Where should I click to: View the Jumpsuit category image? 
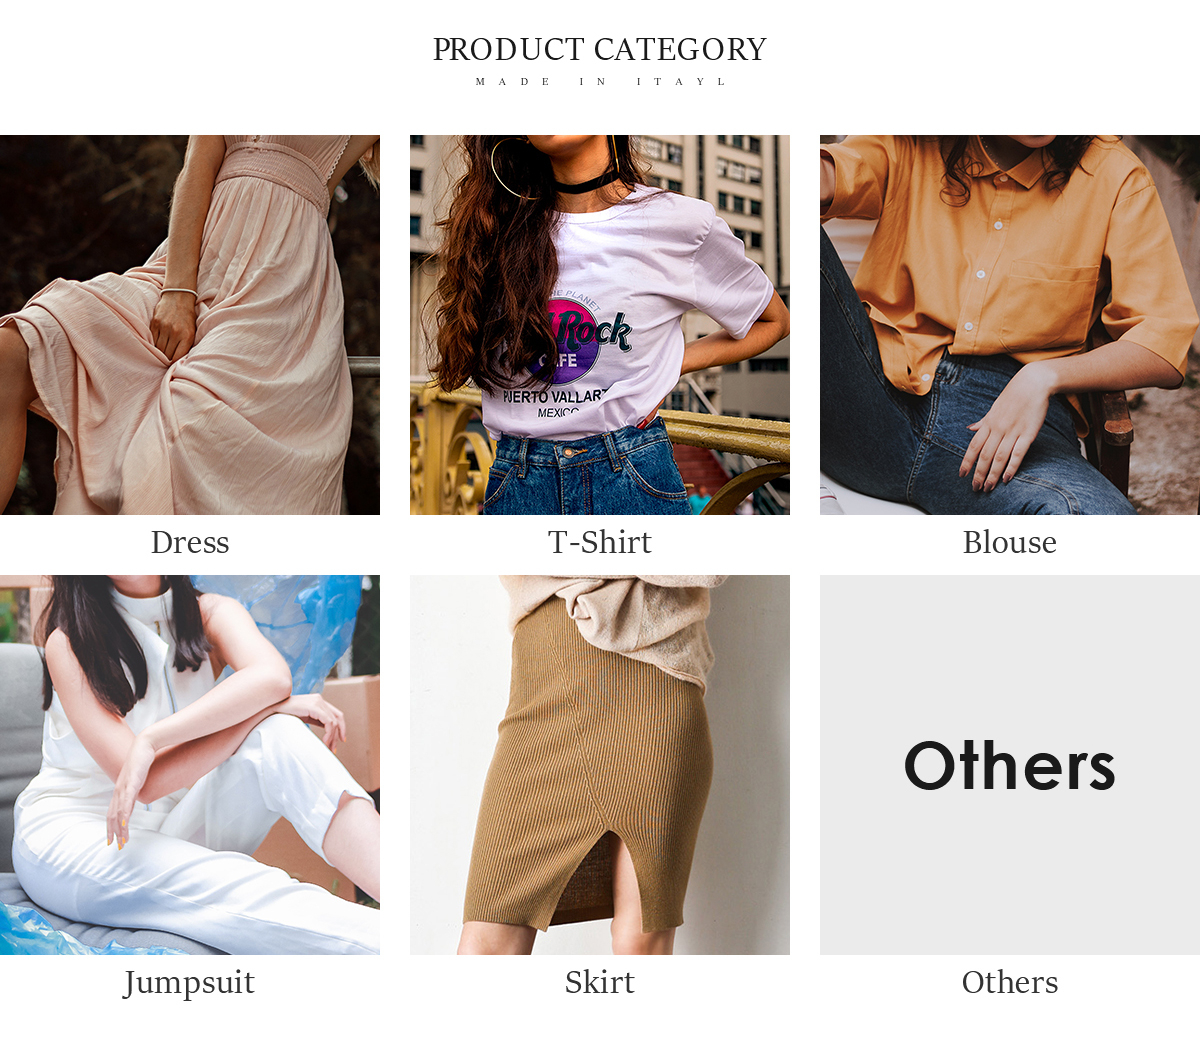[x=190, y=765]
